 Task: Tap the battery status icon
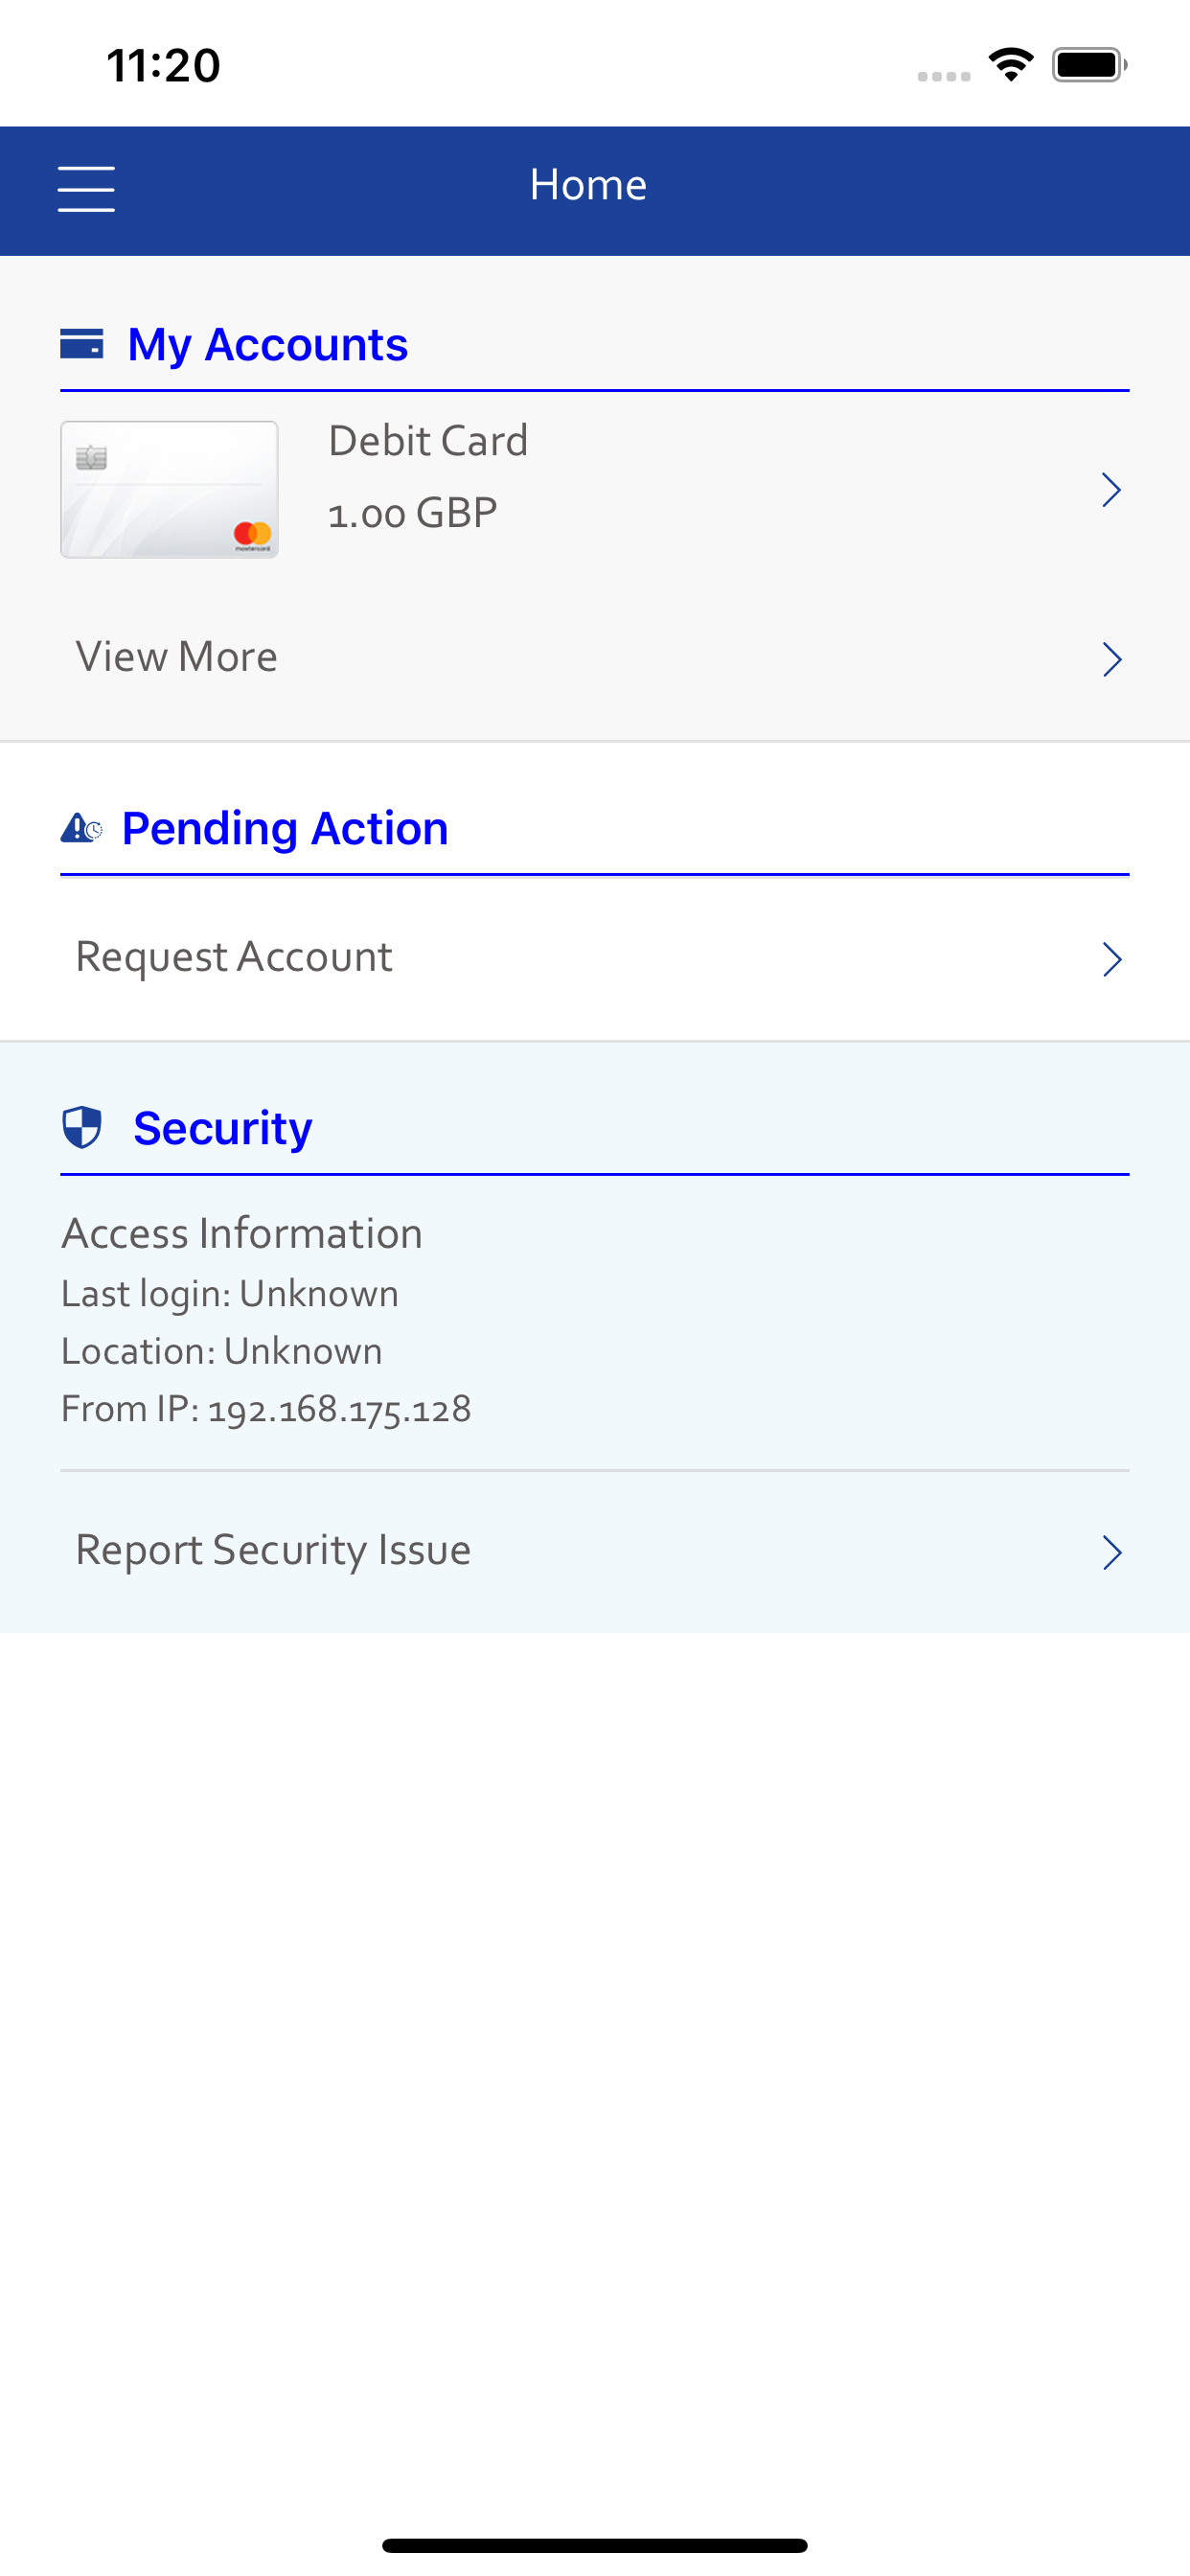click(x=1089, y=65)
